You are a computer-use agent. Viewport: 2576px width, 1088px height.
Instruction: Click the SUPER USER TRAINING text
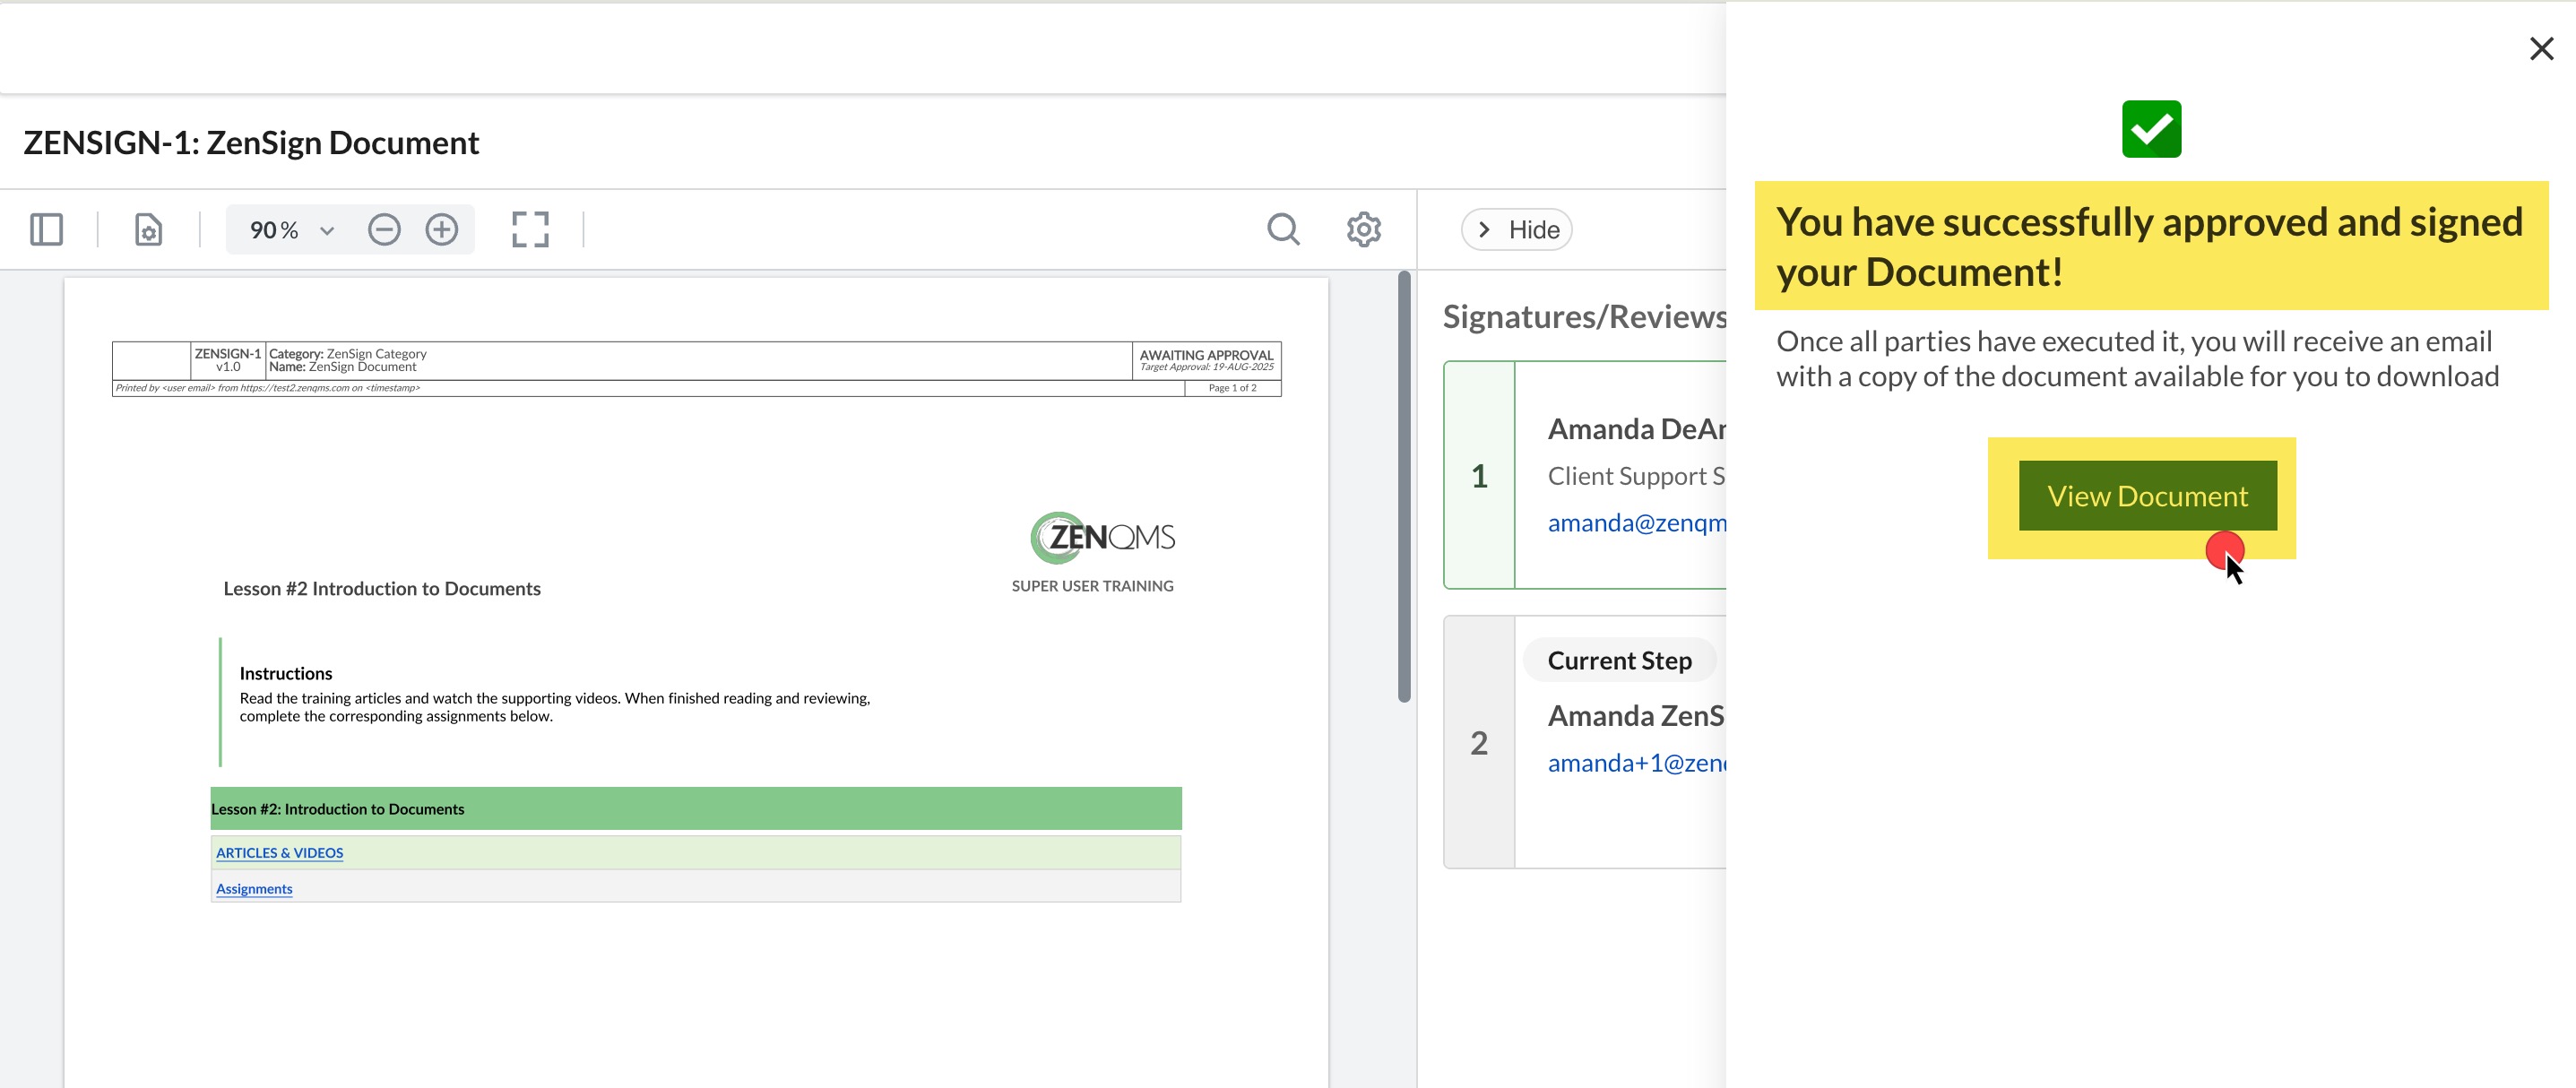1092,586
